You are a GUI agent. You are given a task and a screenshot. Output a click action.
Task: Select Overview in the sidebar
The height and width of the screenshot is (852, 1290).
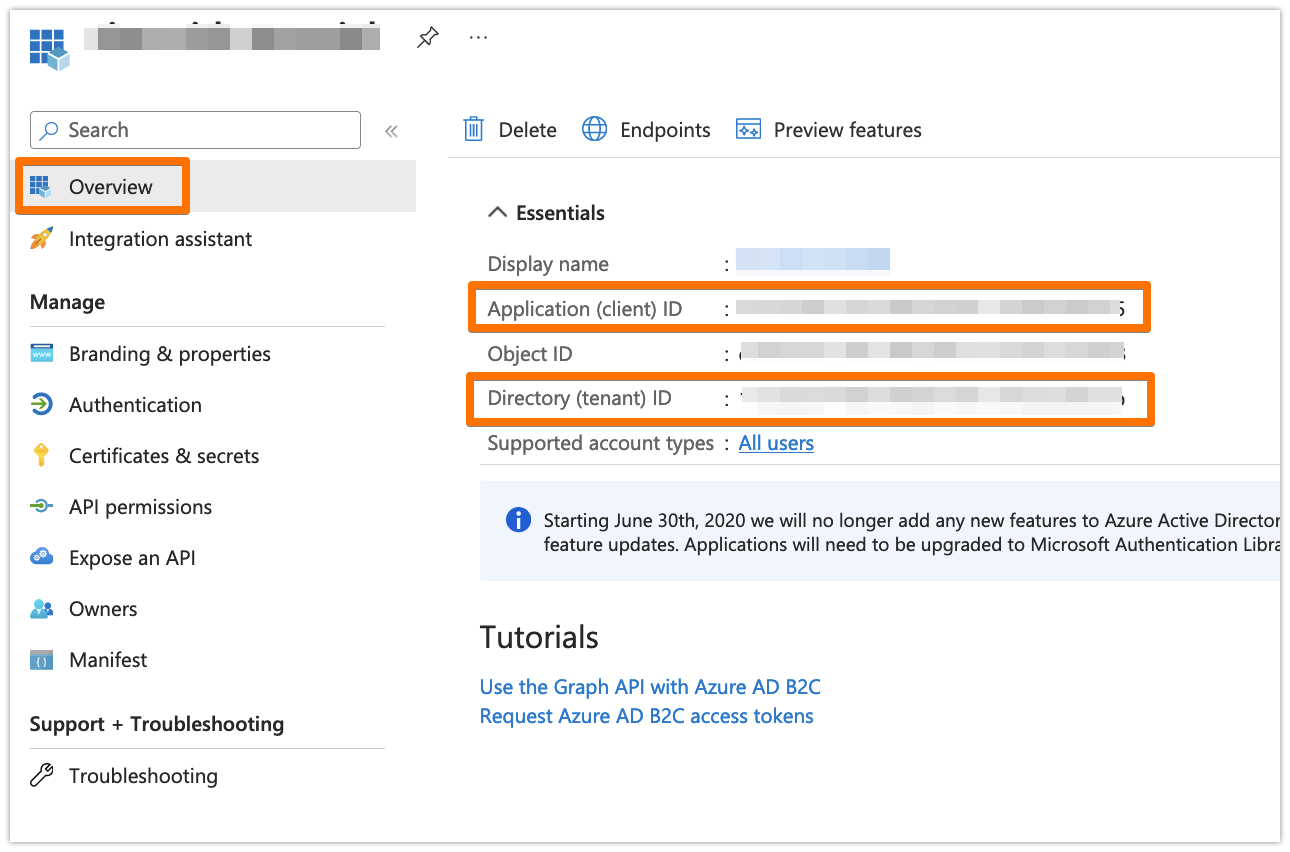coord(110,187)
